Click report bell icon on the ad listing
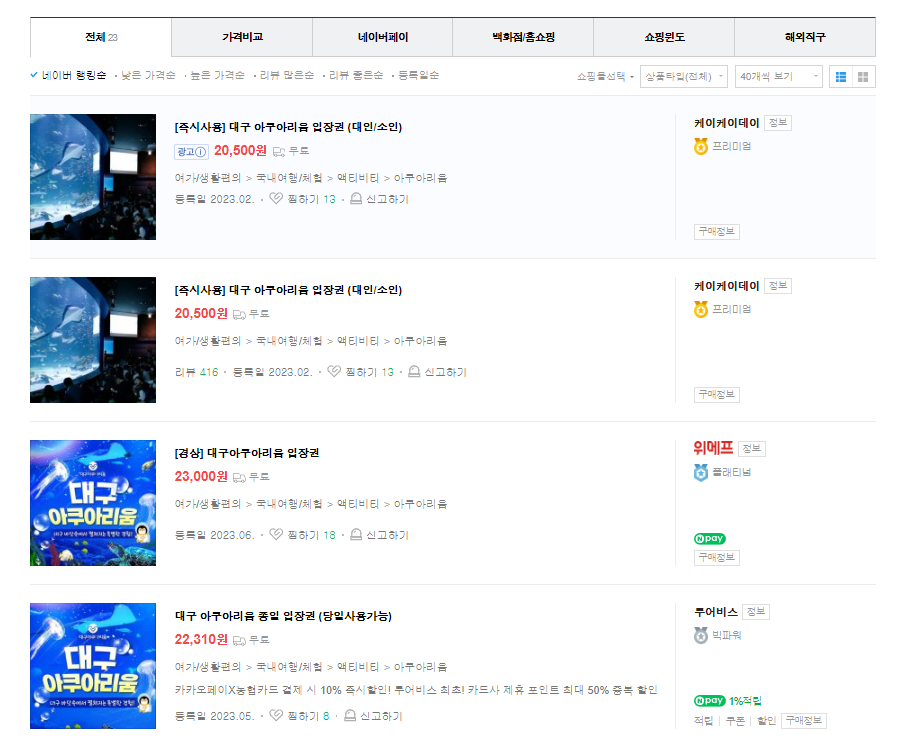This screenshot has width=902, height=741. (356, 198)
